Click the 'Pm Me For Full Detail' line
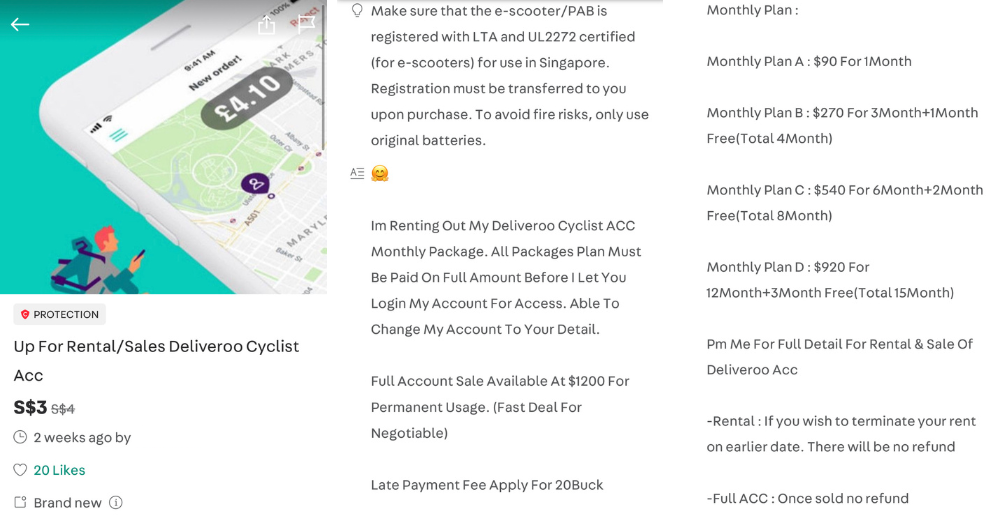 point(839,357)
